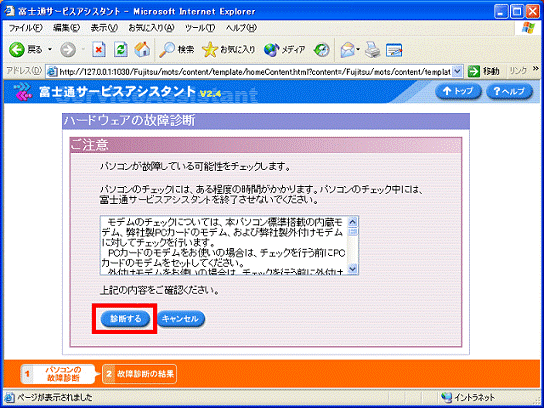Viewport: 544px width, 408px height.
Task: Open the ツール(T) menu
Action: (x=200, y=28)
